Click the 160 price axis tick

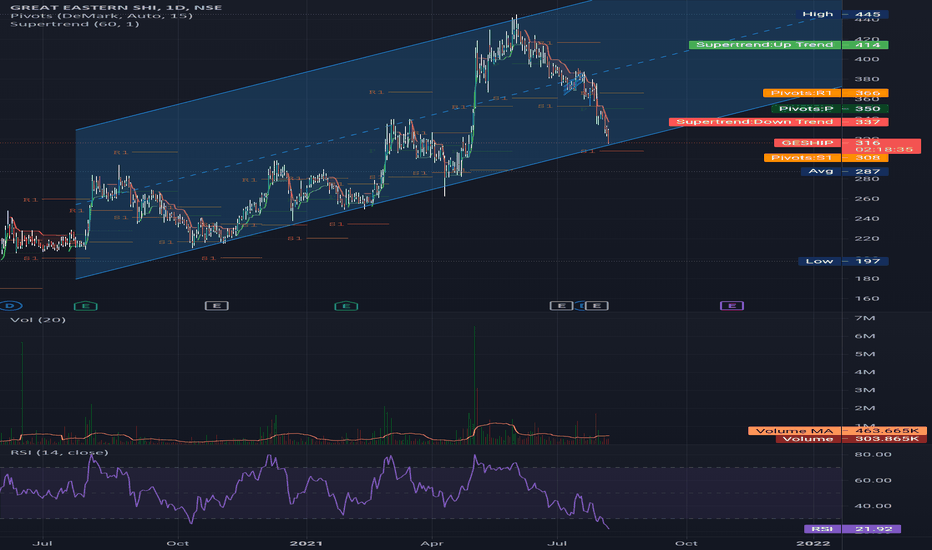(x=867, y=298)
